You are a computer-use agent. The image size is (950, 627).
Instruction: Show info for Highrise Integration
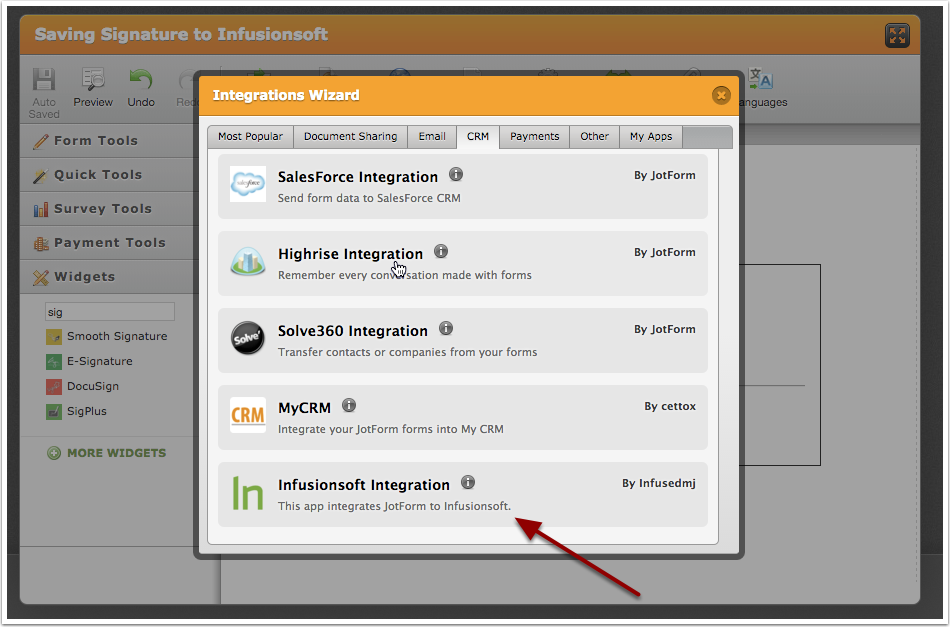tap(441, 251)
